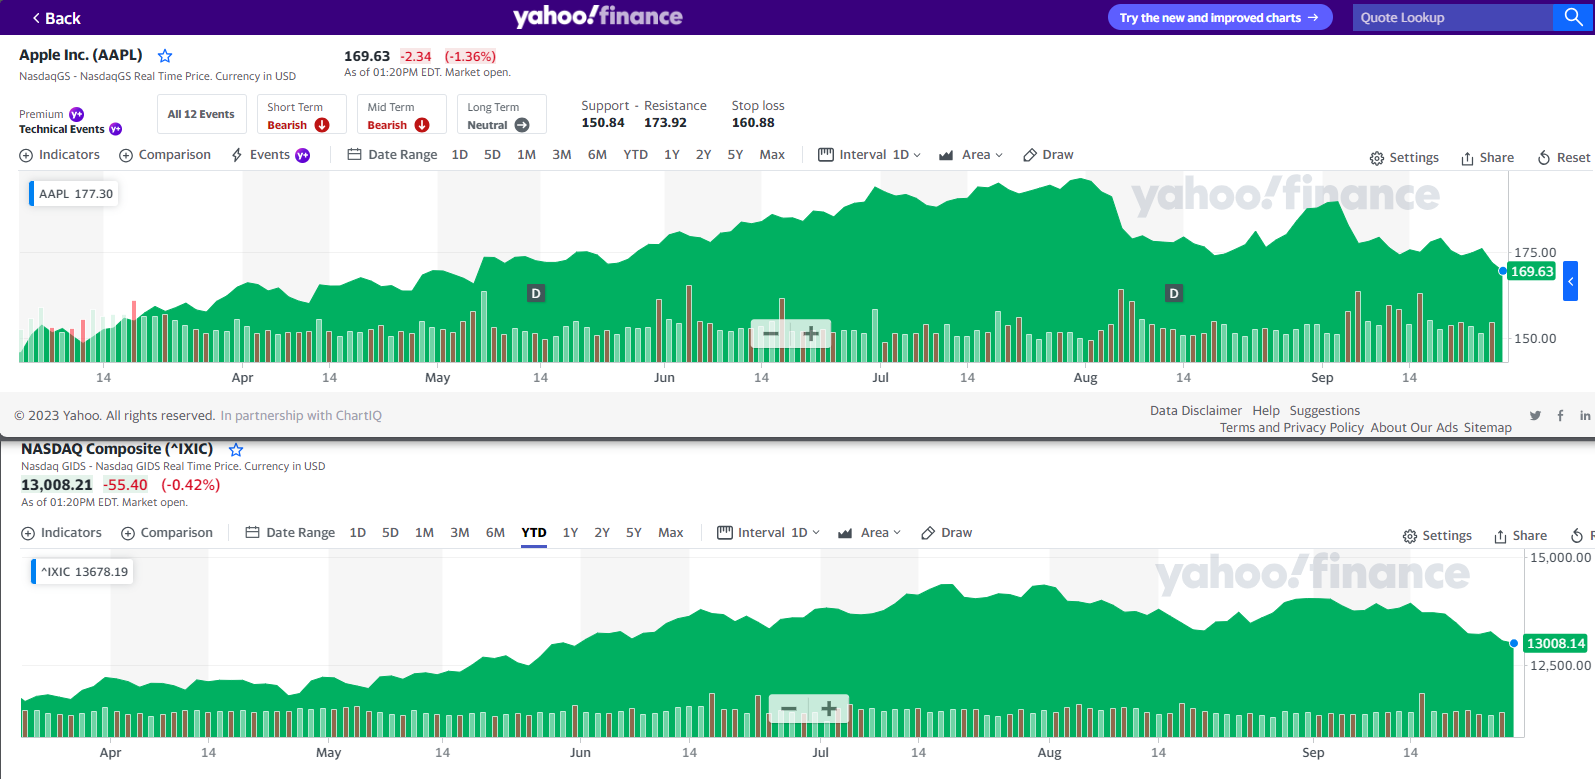The width and height of the screenshot is (1595, 779).
Task: Open Terms and Privacy Policy link
Action: point(1292,428)
